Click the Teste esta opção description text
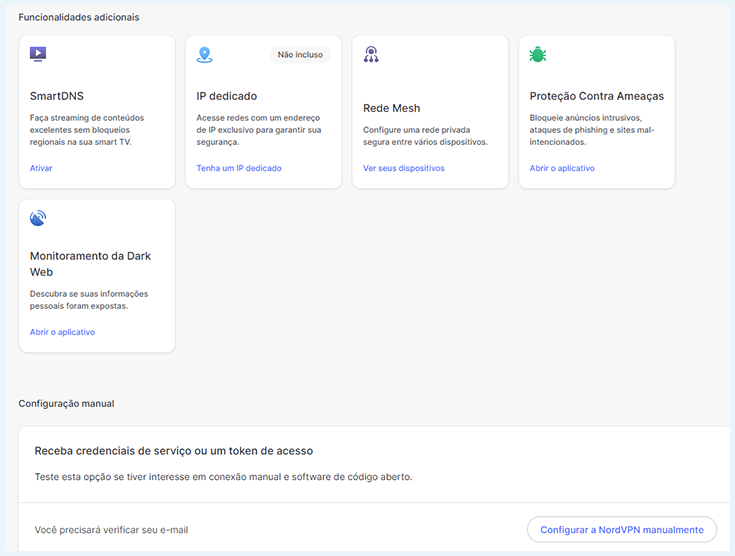Image resolution: width=735 pixels, height=556 pixels. coord(223,477)
